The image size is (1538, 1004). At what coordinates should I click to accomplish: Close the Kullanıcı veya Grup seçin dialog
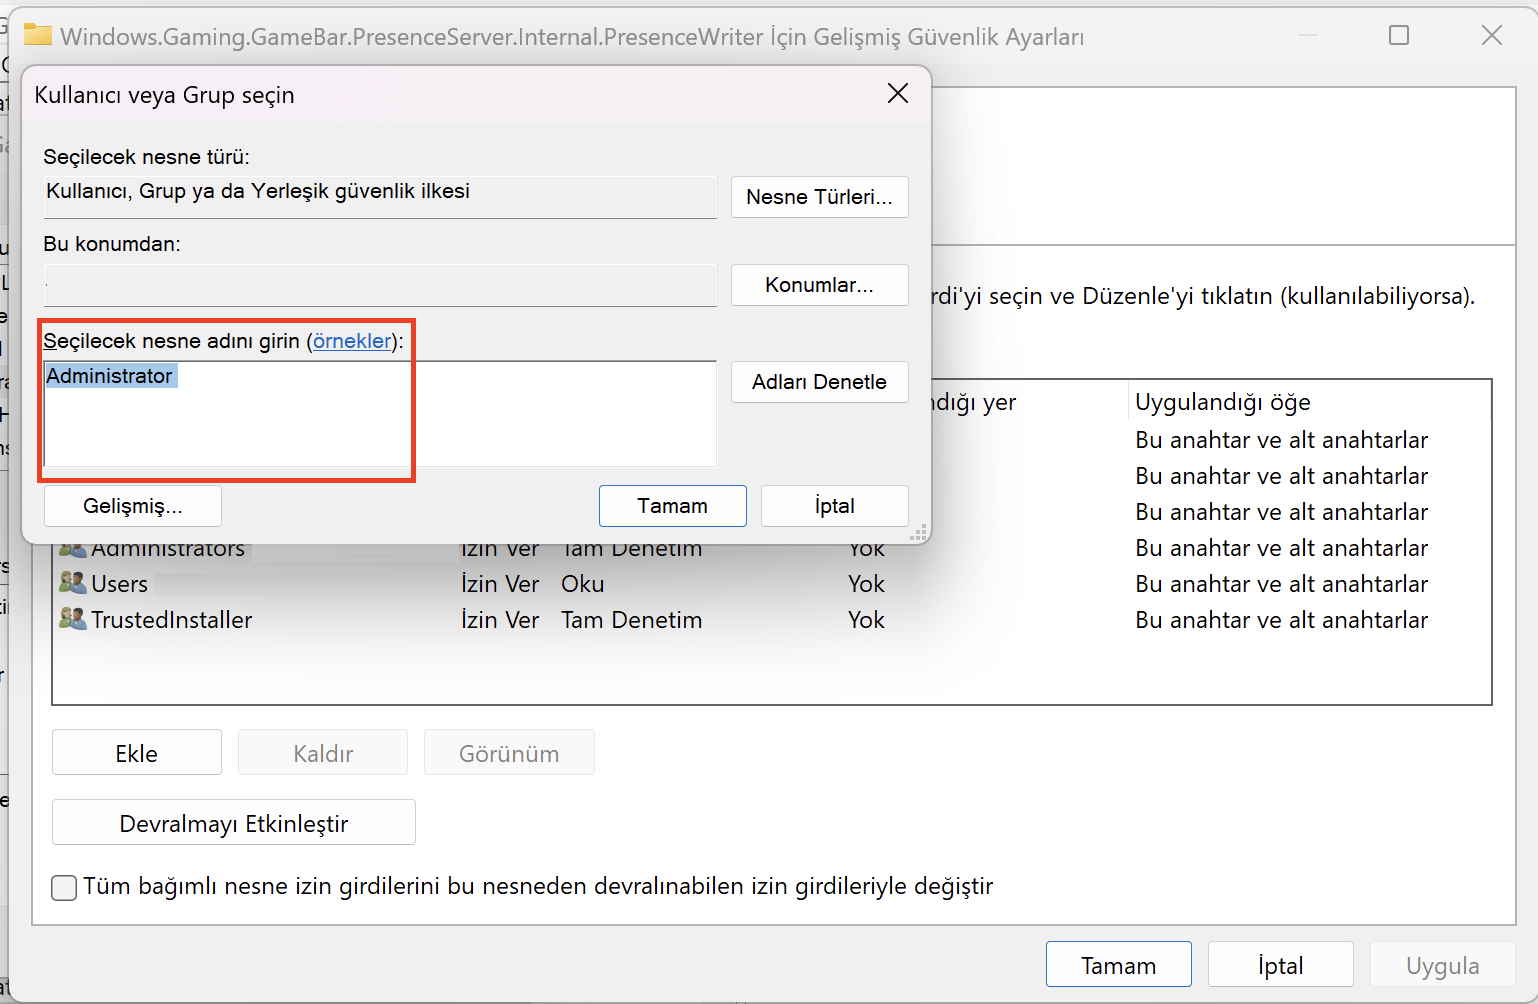897,93
